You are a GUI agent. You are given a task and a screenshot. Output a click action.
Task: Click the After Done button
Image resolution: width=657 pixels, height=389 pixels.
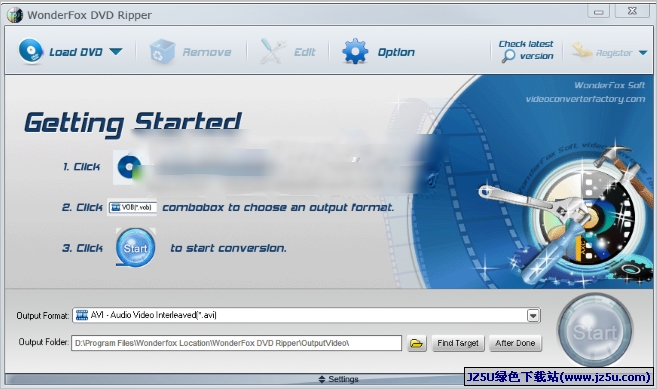pyautogui.click(x=515, y=343)
